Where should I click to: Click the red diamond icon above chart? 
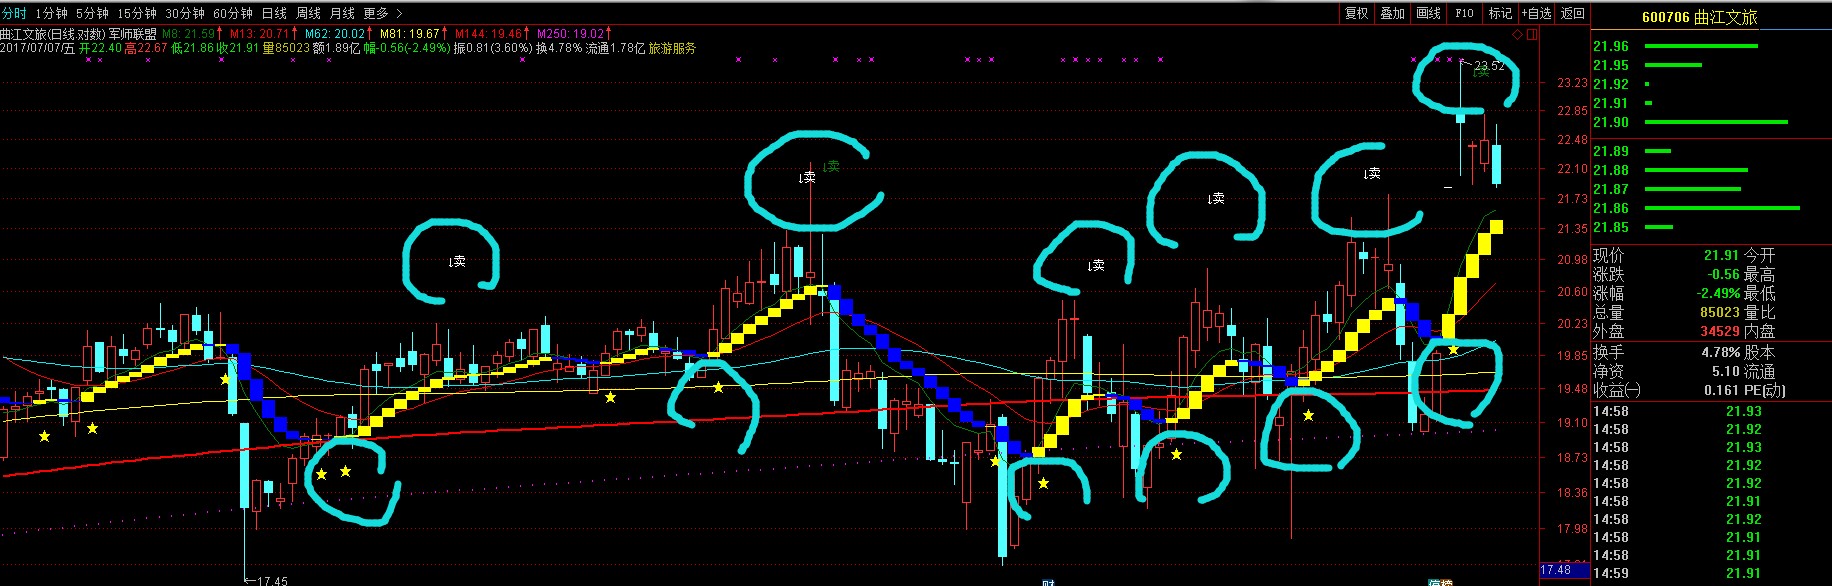pyautogui.click(x=1517, y=35)
